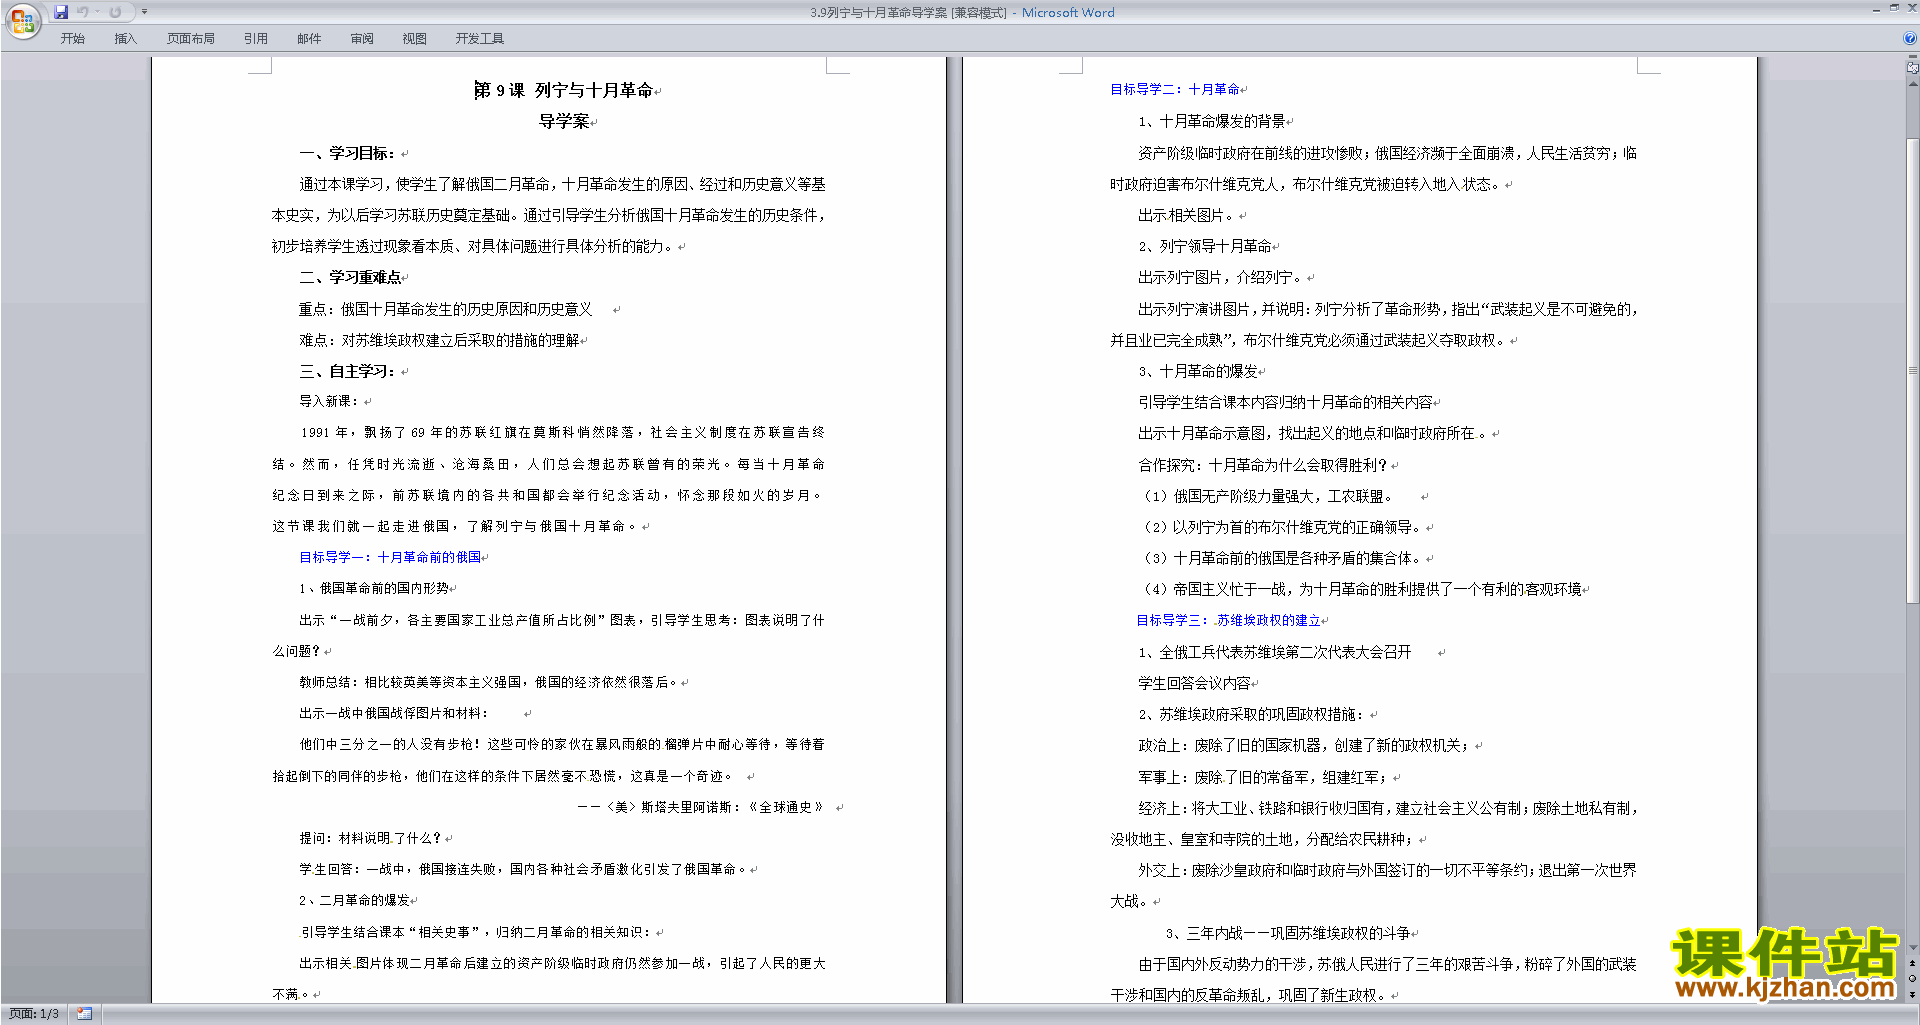Viewport: 1920px width, 1025px height.
Task: Open the Undo history dropdown arrow
Action: click(97, 12)
